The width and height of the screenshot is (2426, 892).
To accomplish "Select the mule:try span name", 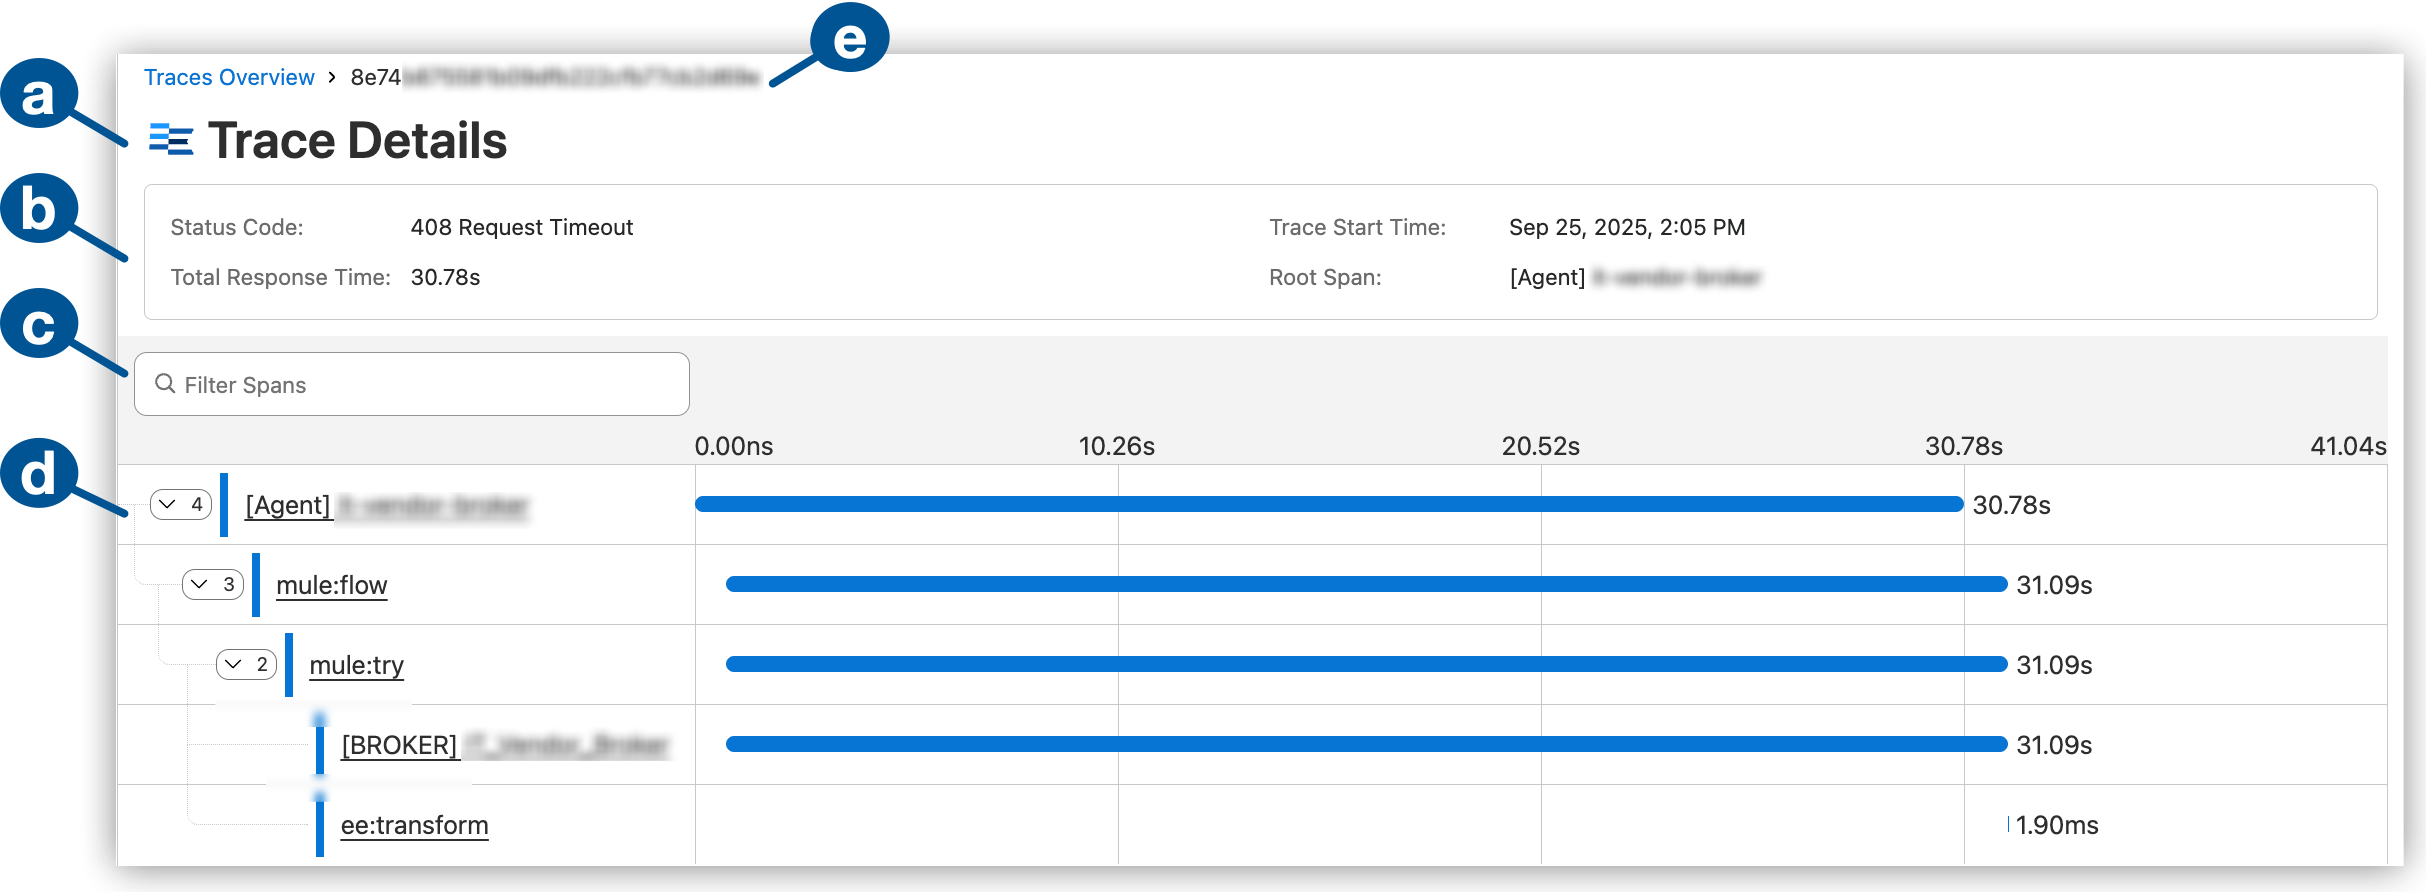I will (x=356, y=665).
